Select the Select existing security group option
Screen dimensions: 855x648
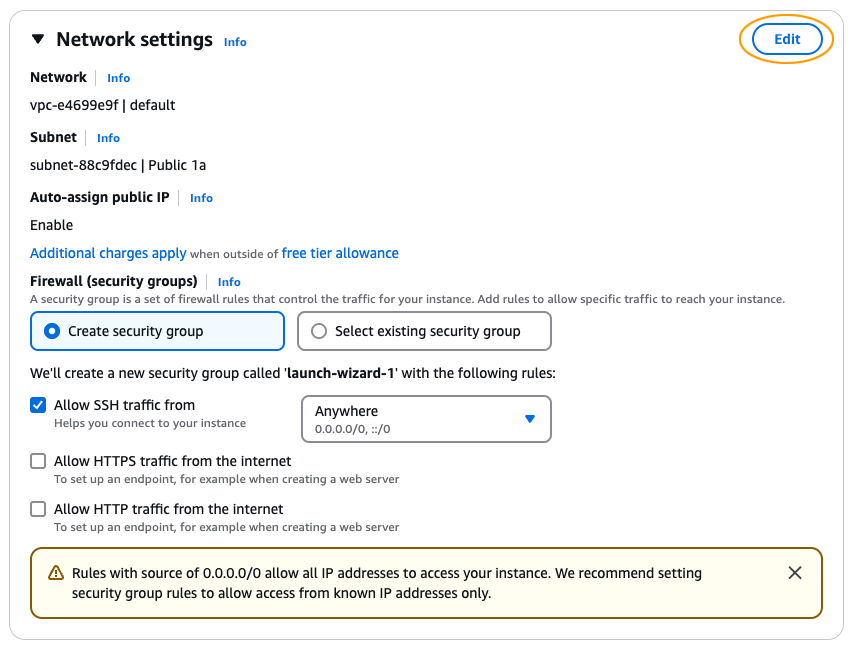click(x=319, y=331)
